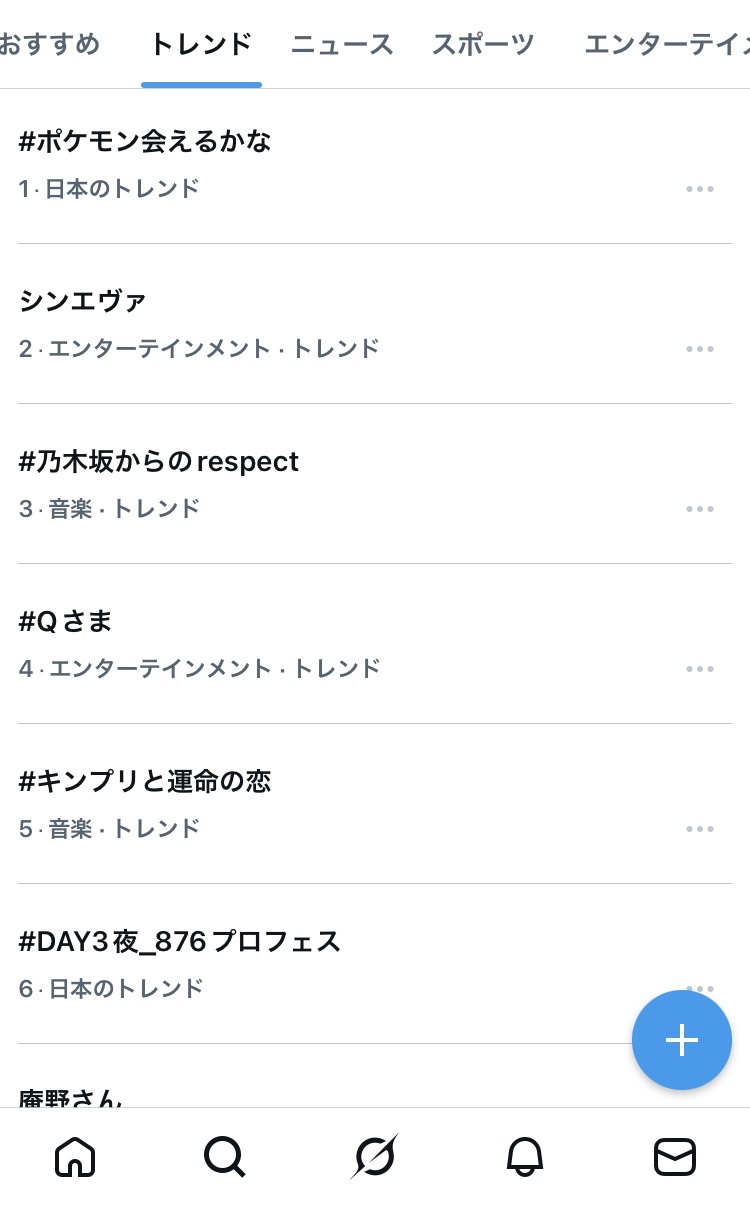This screenshot has height=1206, width=750.
Task: Open the slashed-circle icon in bottom bar
Action: click(375, 1157)
